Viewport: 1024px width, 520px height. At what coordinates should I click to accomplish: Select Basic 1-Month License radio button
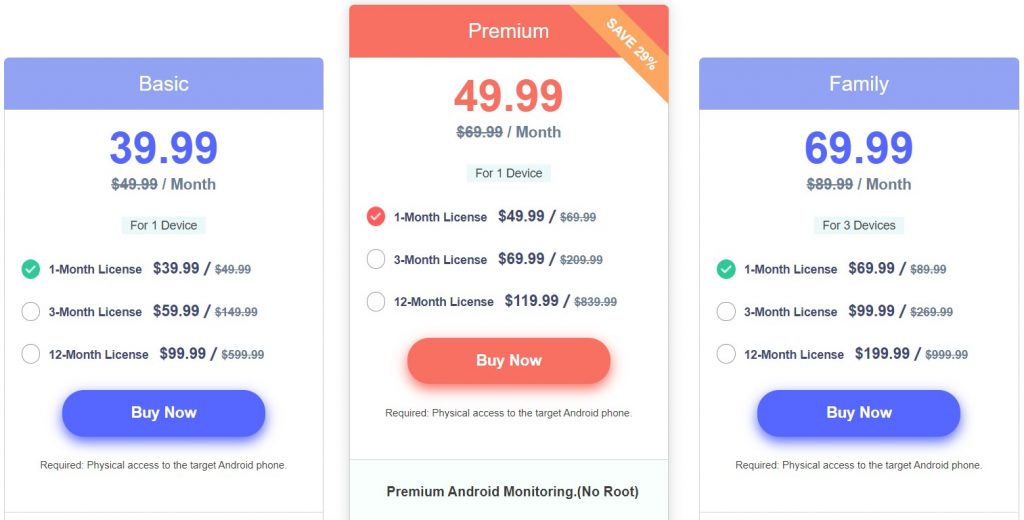[x=31, y=269]
